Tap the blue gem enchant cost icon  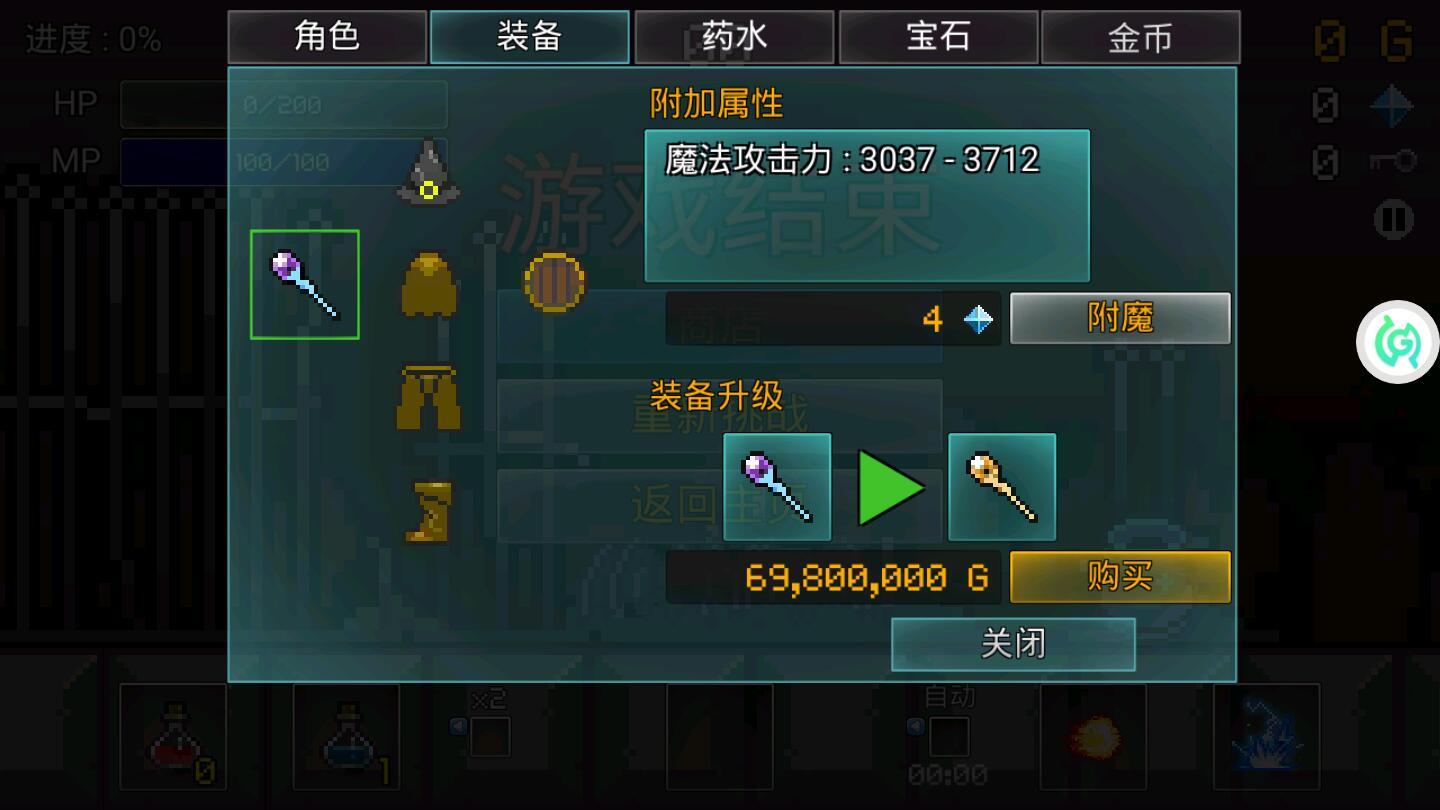(x=978, y=319)
